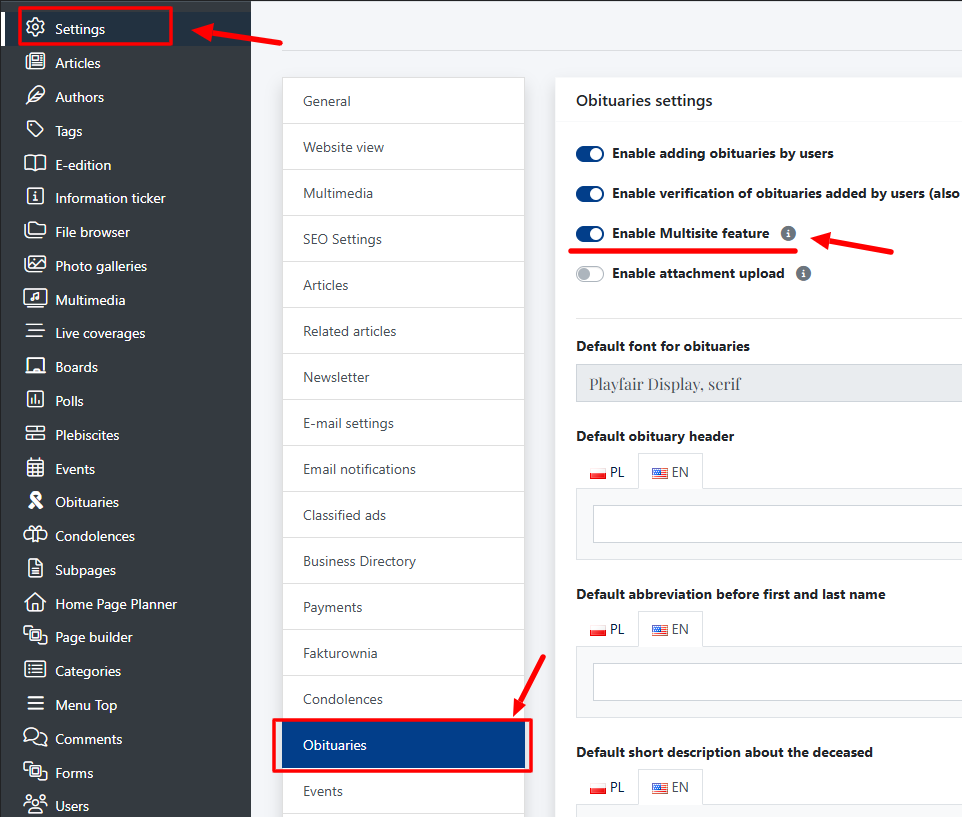Click the Obituaries ribbon icon in sidebar
Screen dimensions: 962x817
coord(35,501)
